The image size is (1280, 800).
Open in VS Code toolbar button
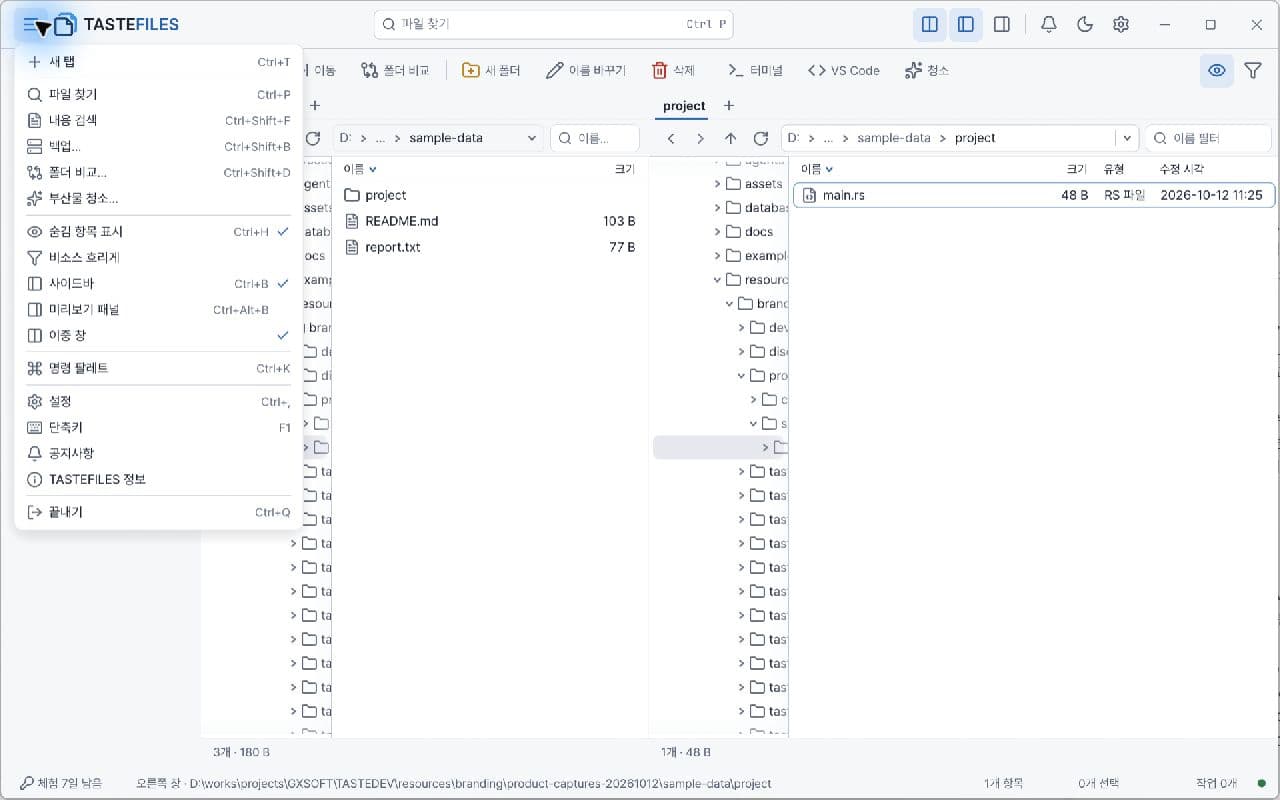(x=843, y=70)
